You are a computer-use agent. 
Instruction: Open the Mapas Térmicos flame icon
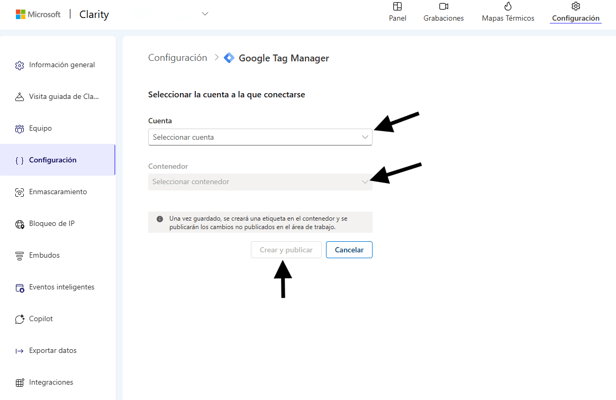(508, 6)
